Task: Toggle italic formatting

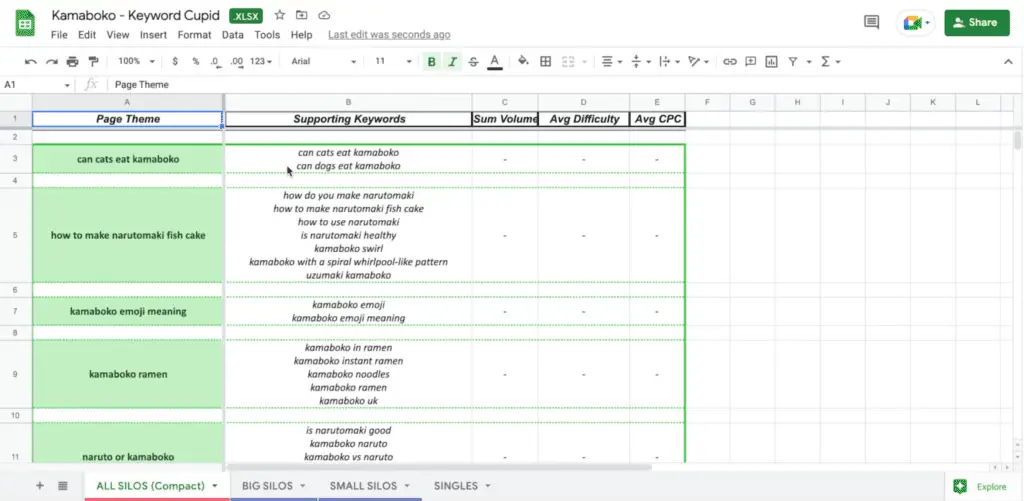Action: [x=452, y=61]
